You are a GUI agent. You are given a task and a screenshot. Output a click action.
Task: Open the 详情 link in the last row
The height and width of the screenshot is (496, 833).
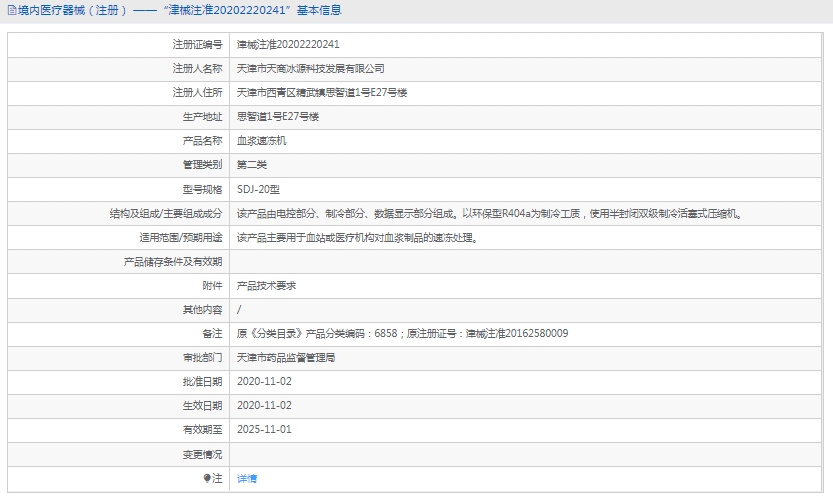click(247, 479)
